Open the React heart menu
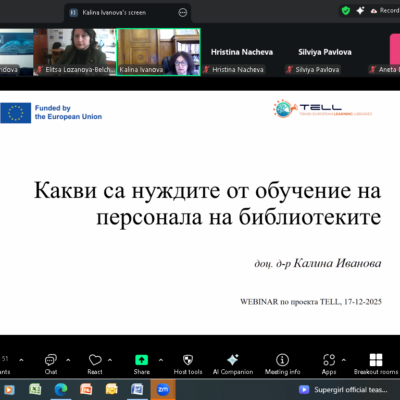 [x=95, y=364]
